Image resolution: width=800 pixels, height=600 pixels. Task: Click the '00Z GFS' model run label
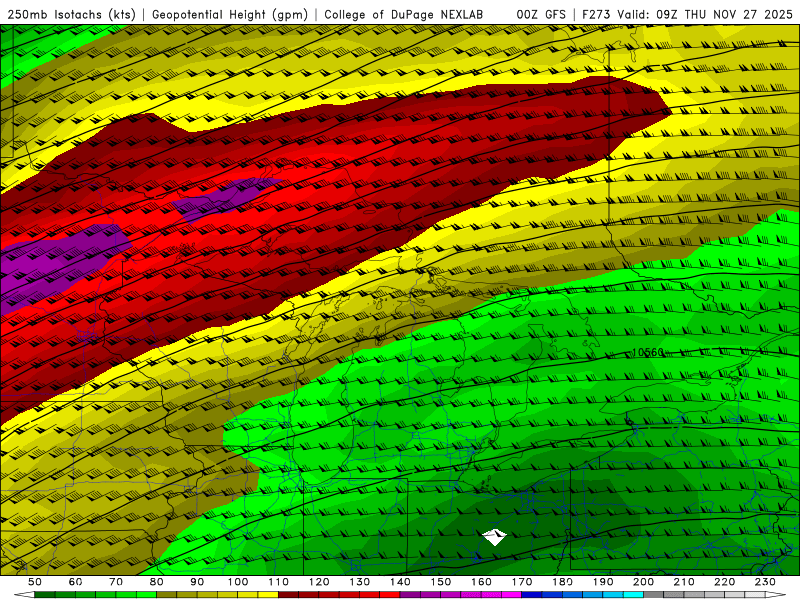pos(541,14)
